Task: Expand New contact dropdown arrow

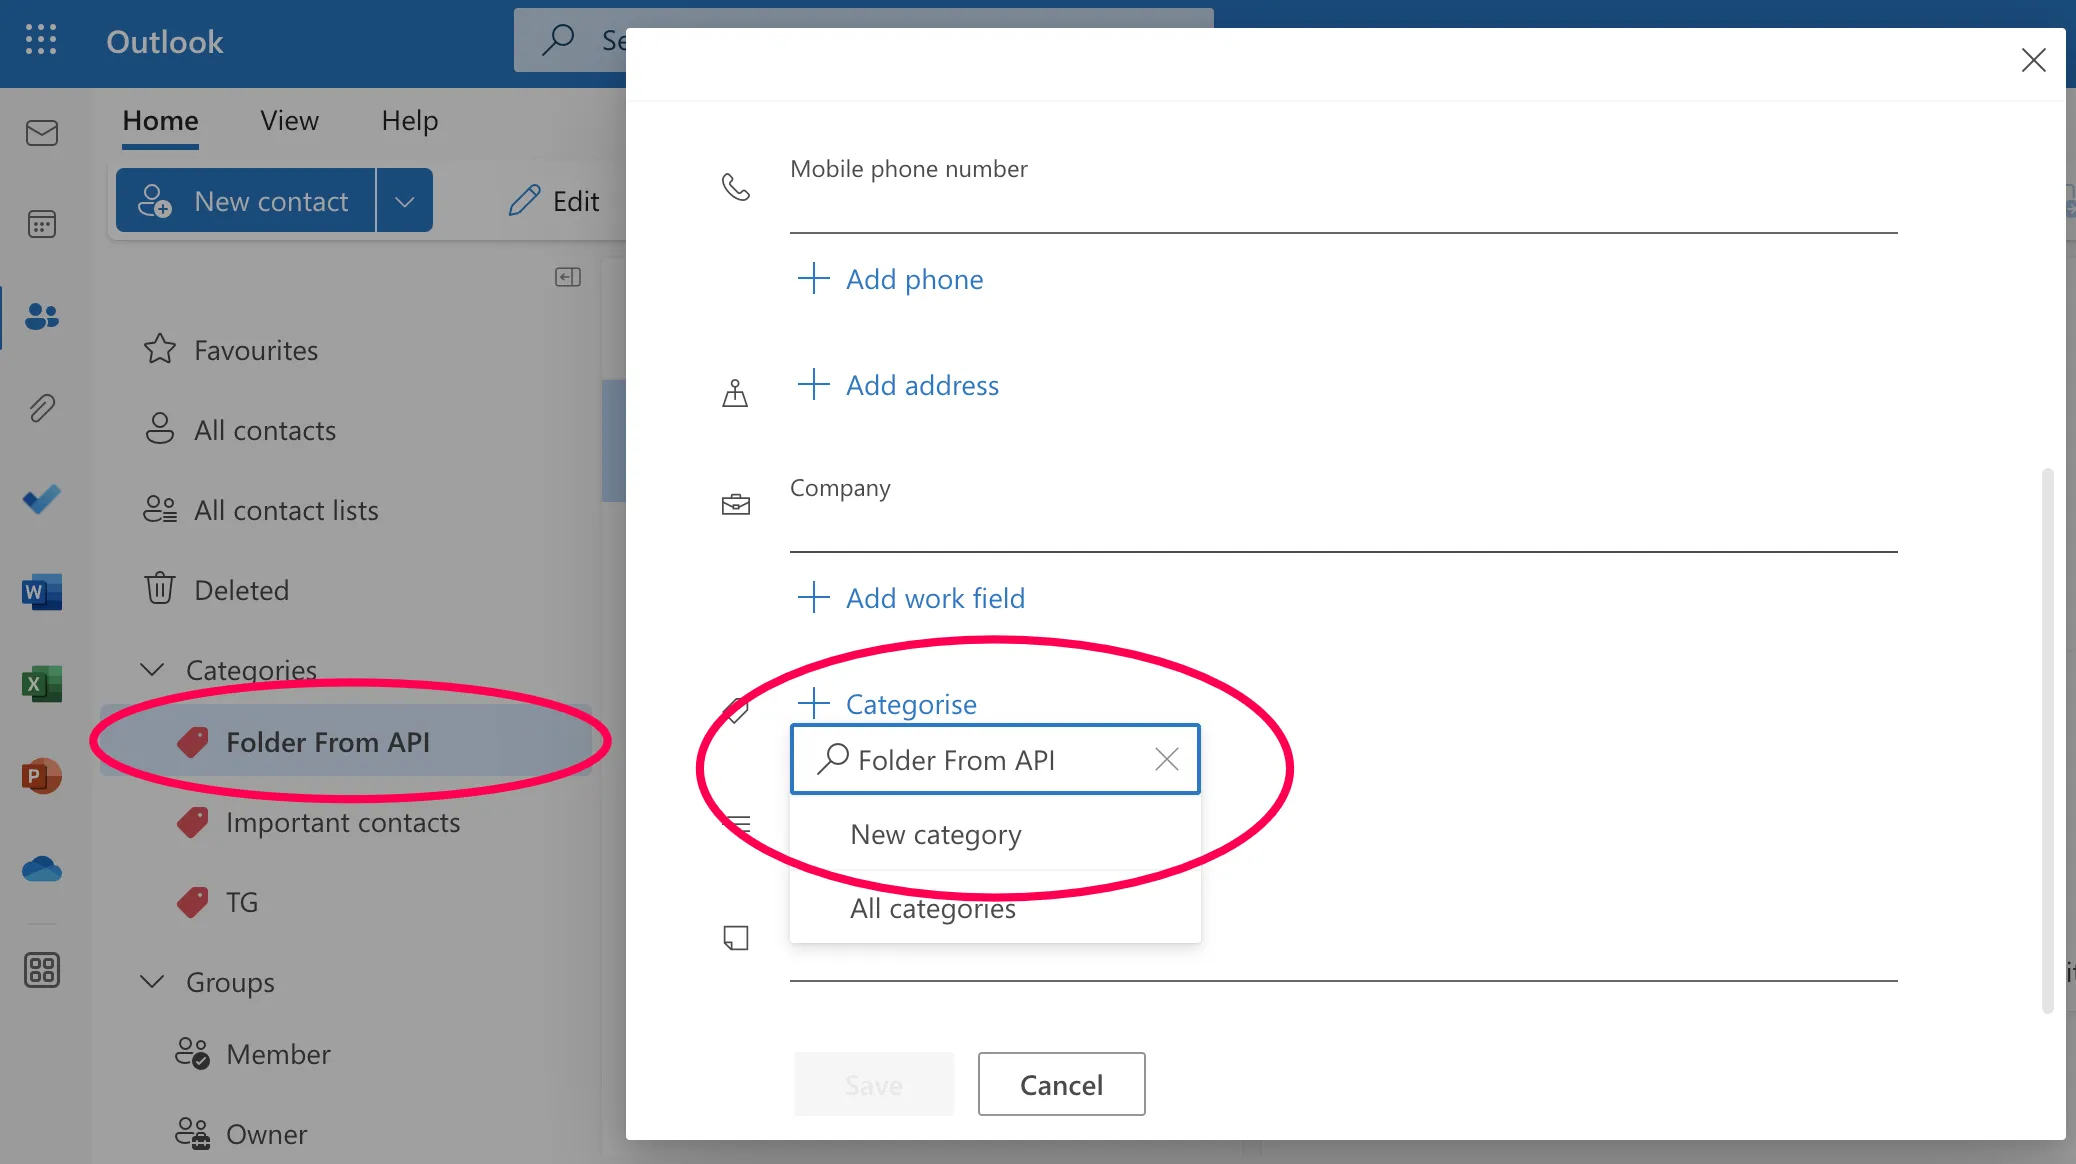Action: tap(404, 201)
